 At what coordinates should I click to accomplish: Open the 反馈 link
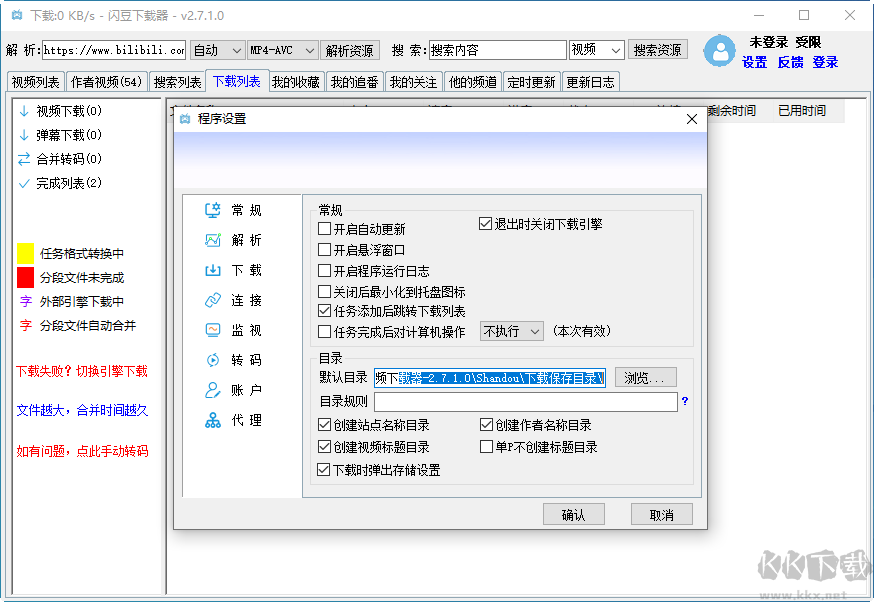click(790, 62)
